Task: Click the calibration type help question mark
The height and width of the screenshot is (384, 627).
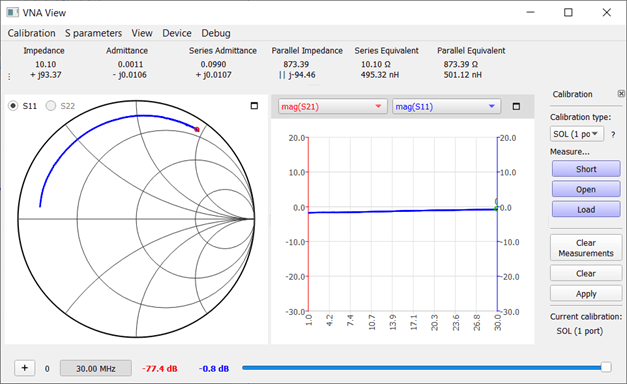Action: click(x=613, y=135)
